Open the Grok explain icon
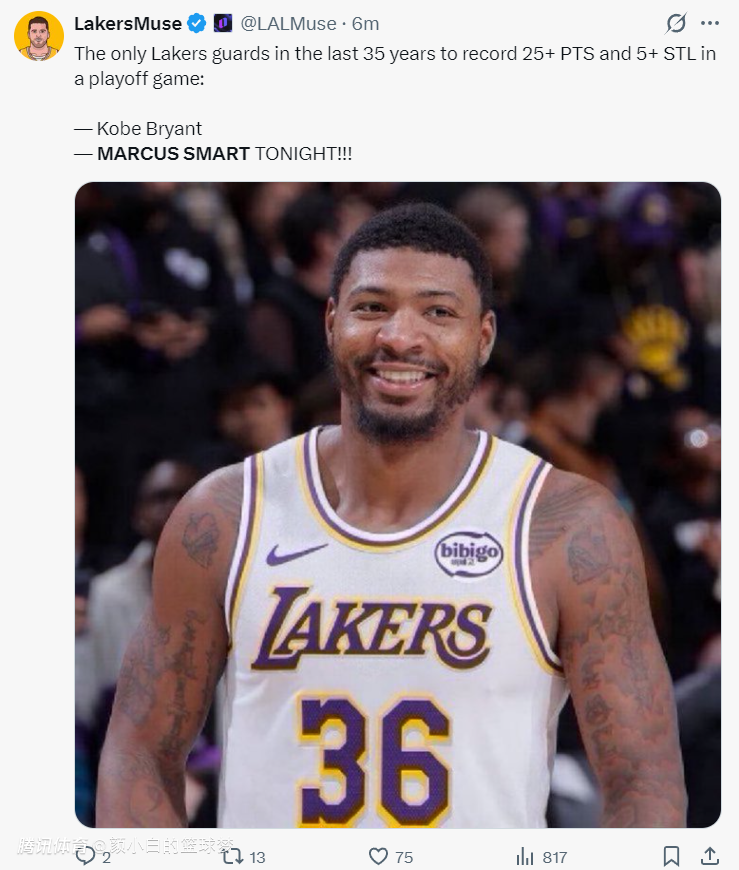Screen dimensions: 739x870 pyautogui.click(x=676, y=23)
